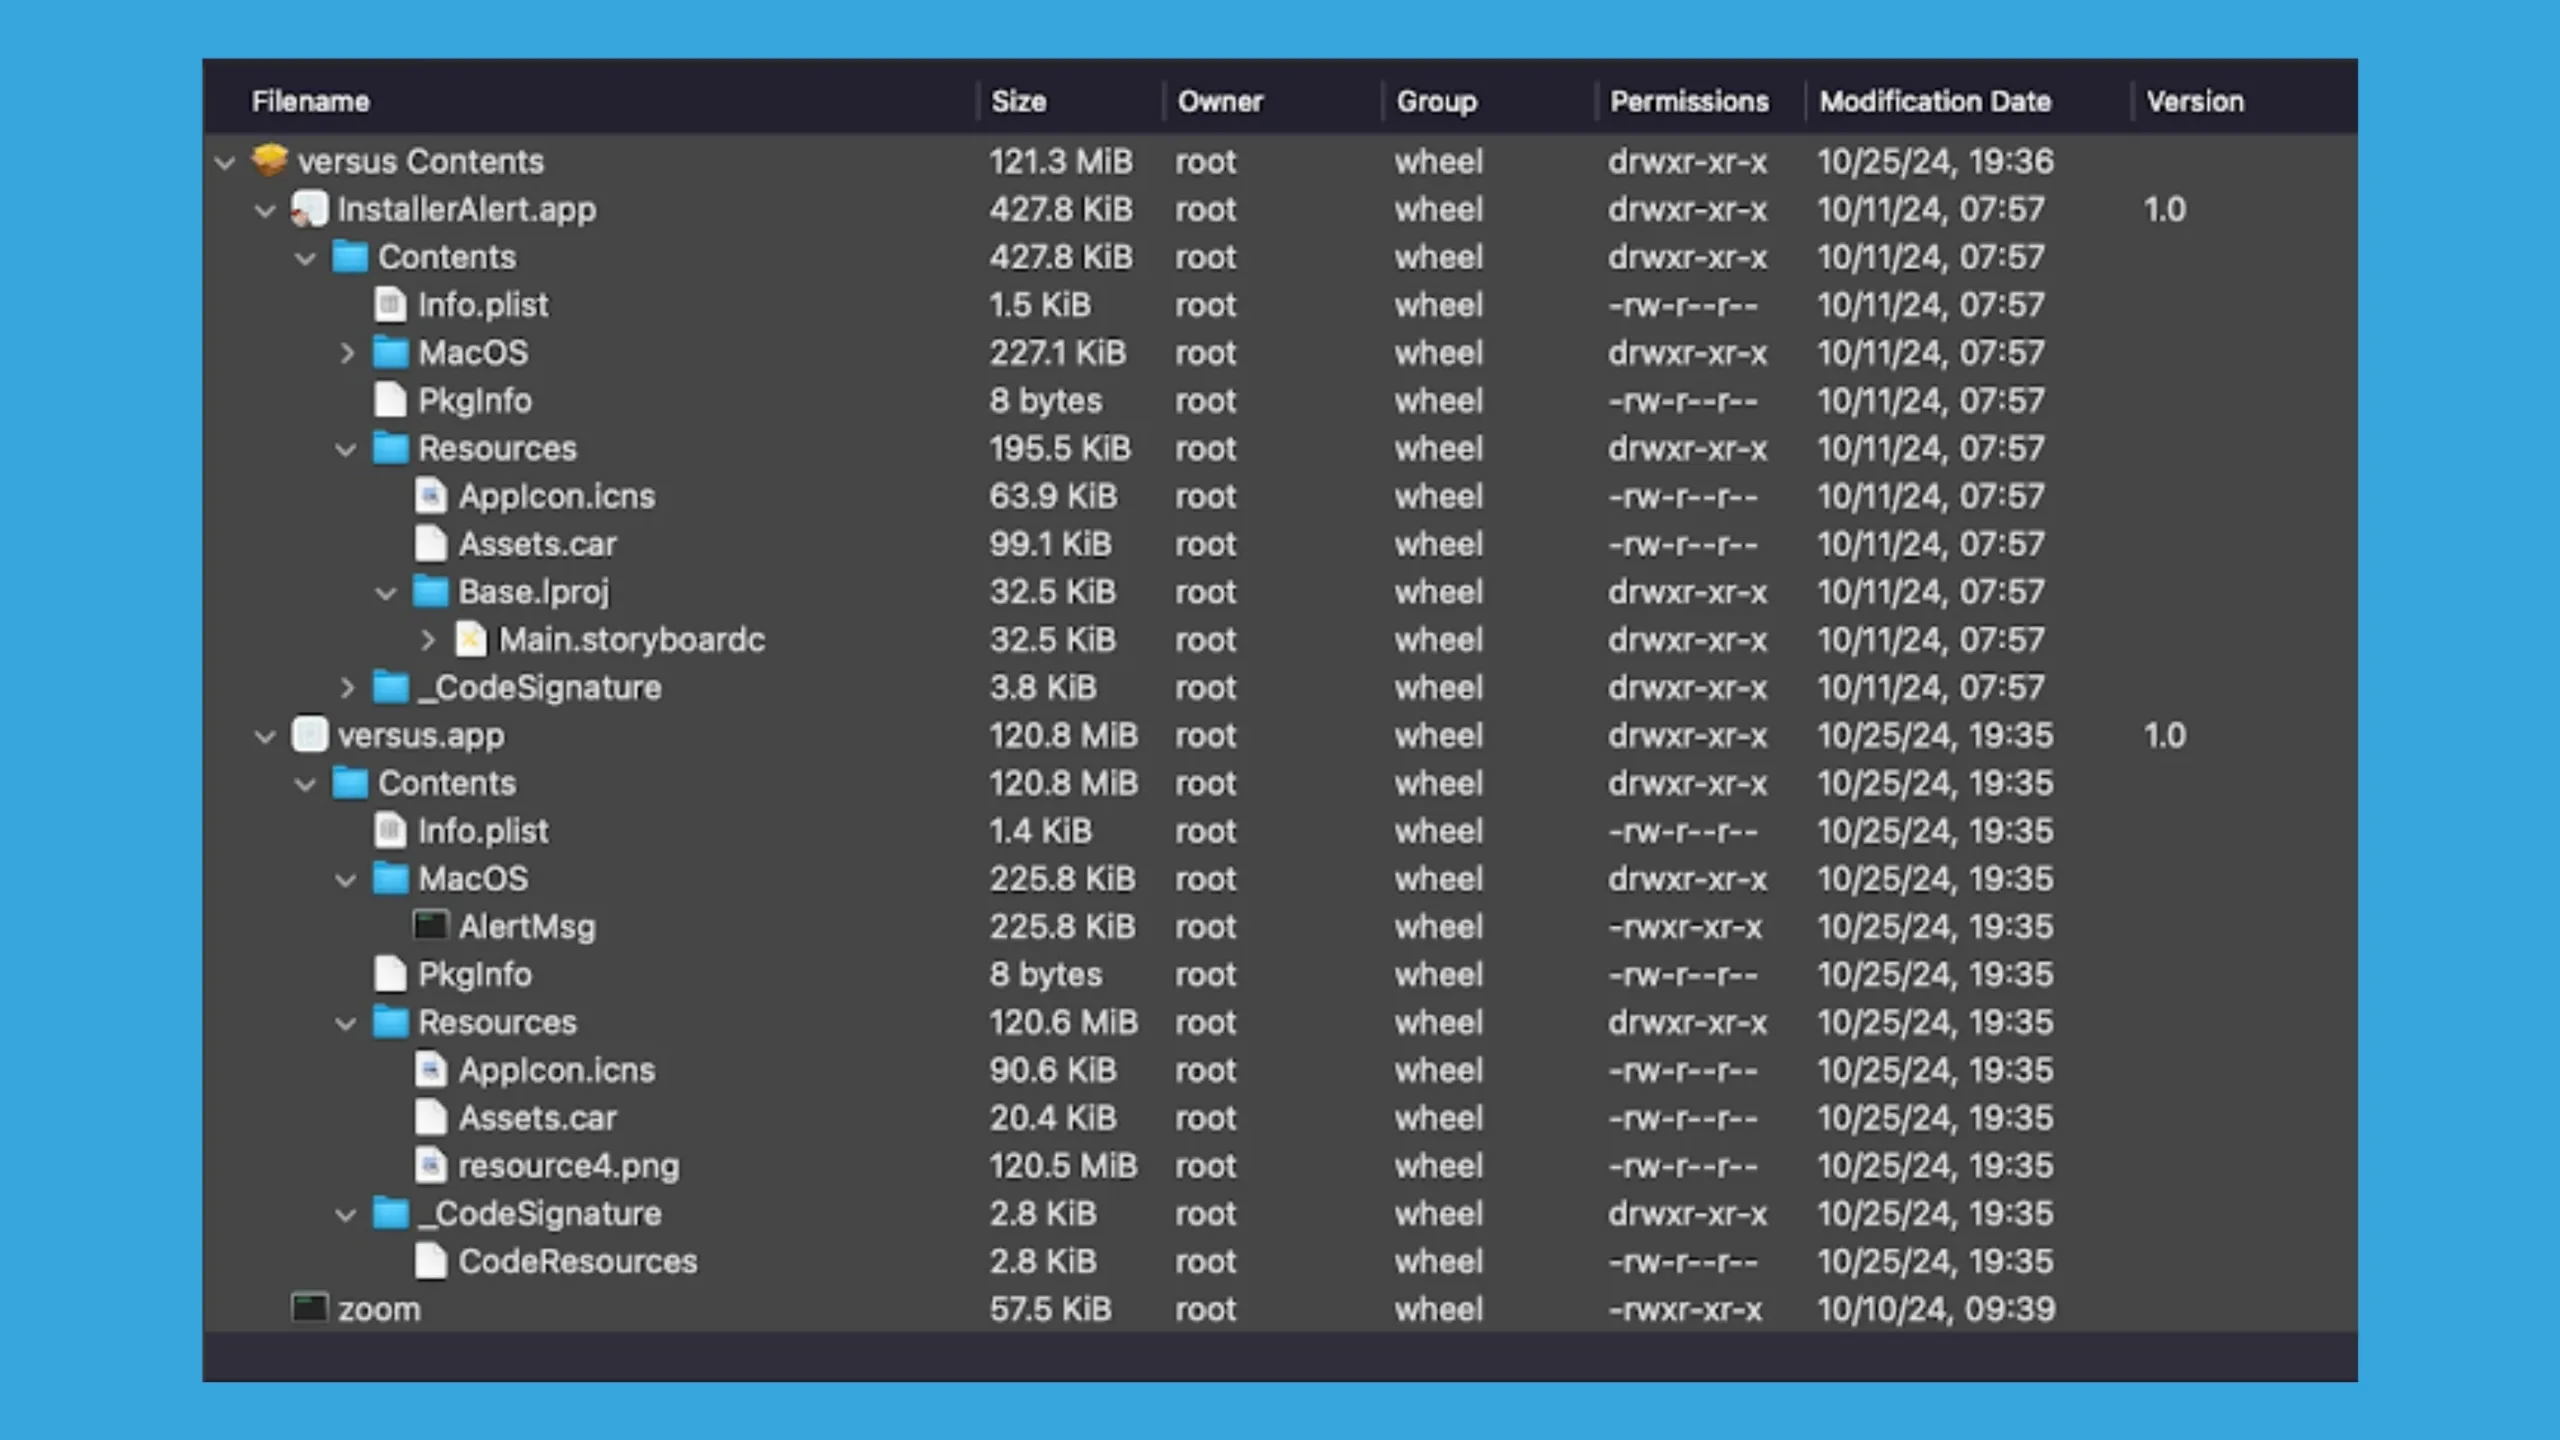Click the versus Contents package icon
This screenshot has width=2560, height=1440.
[x=269, y=160]
